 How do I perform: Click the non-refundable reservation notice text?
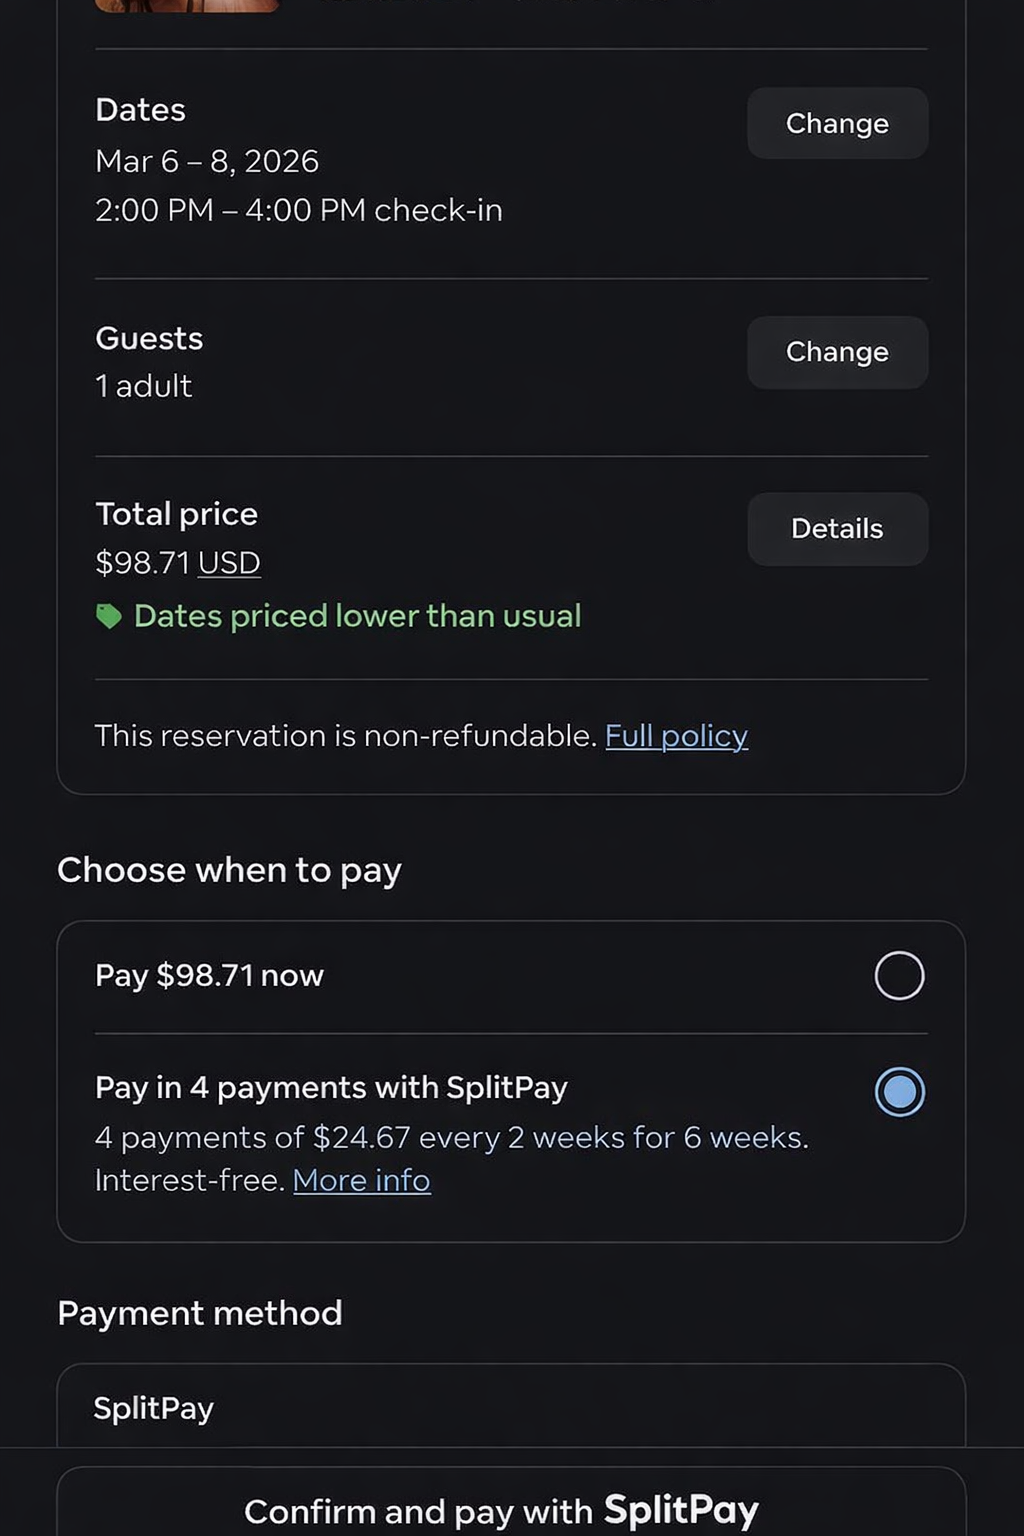[x=345, y=736]
